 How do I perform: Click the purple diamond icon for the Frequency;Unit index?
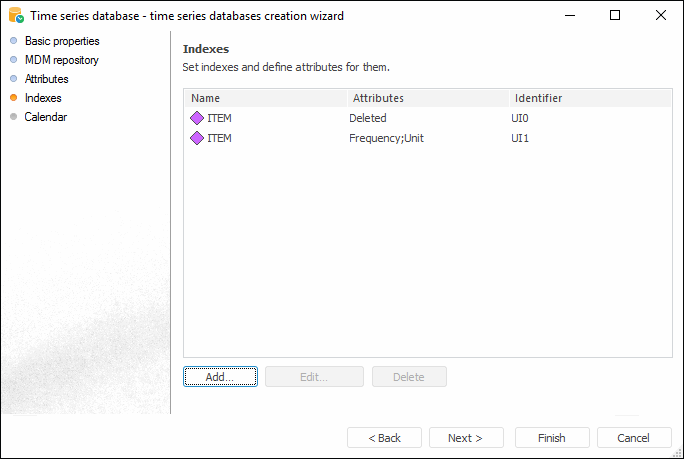click(197, 138)
